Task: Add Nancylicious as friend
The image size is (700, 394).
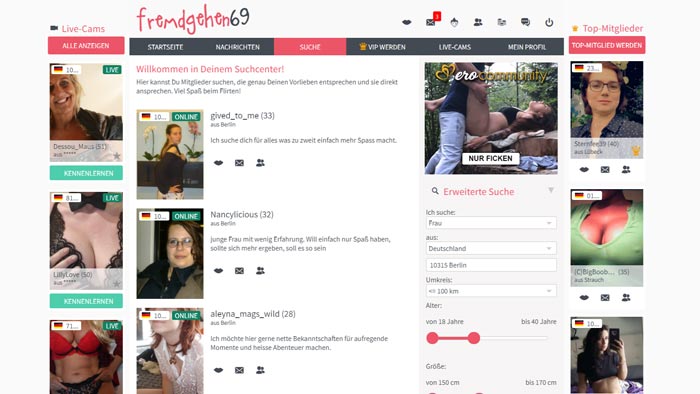Action: [260, 270]
